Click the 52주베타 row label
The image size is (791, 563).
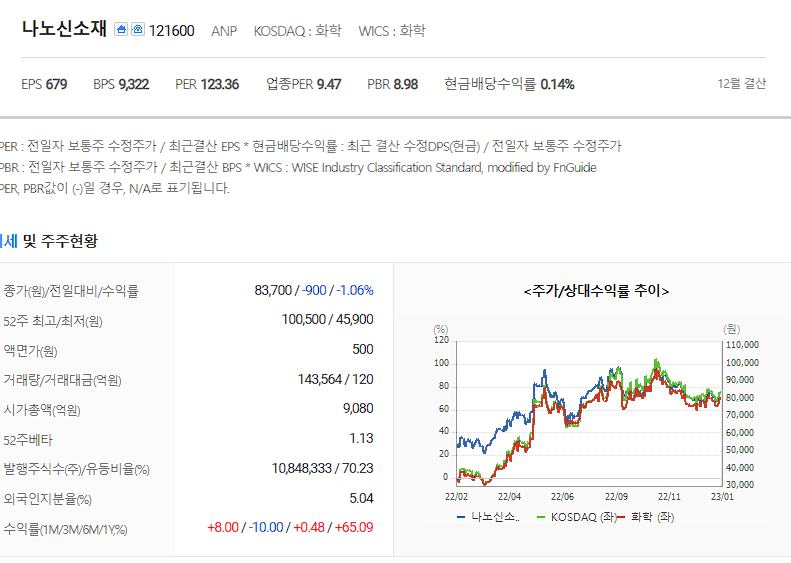[x=28, y=440]
